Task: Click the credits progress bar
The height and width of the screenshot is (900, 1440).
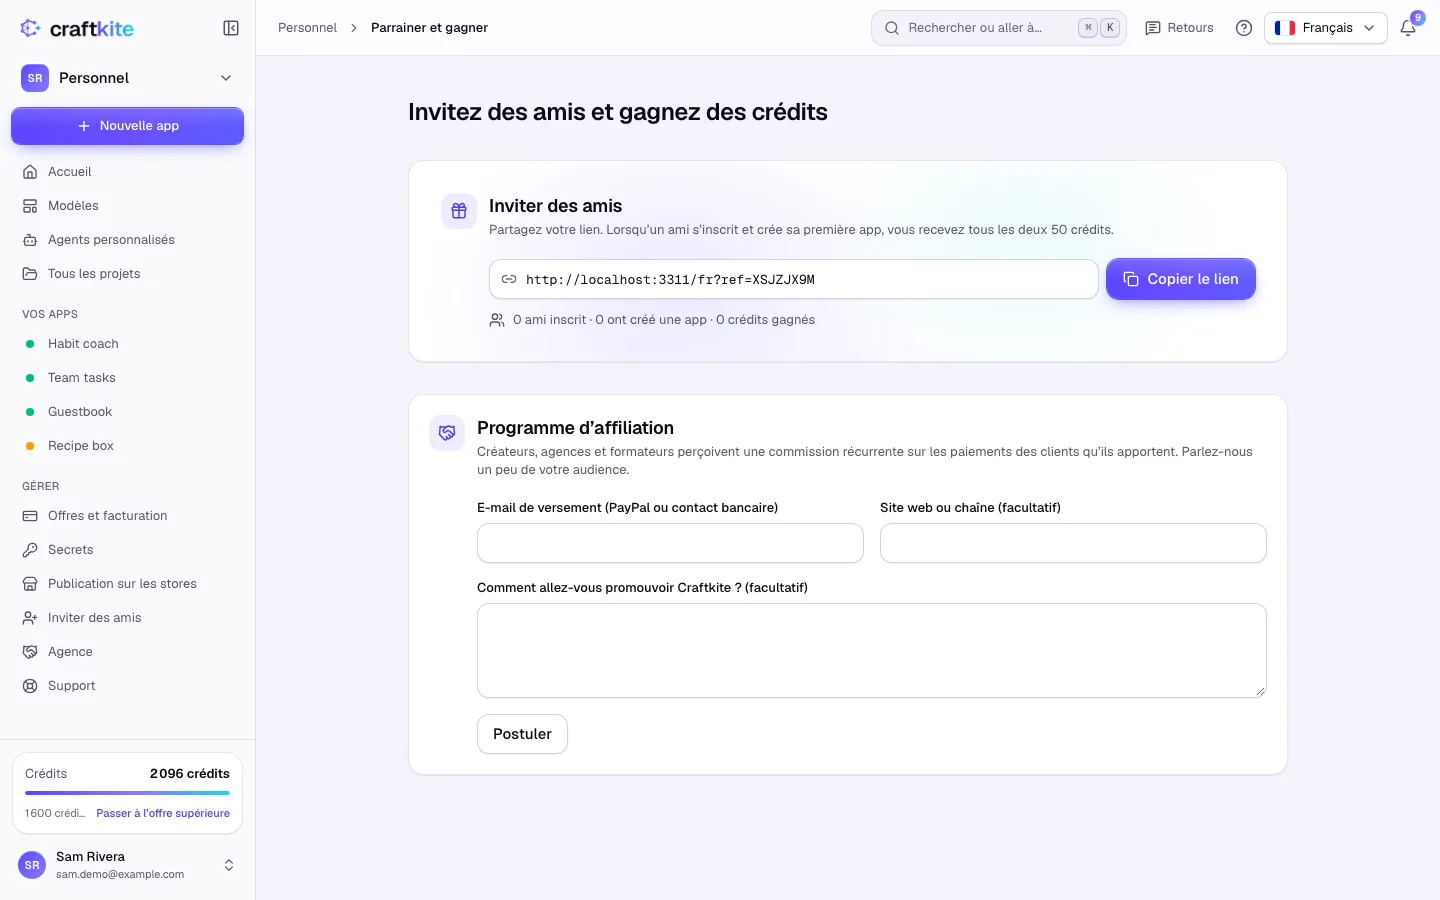Action: click(127, 793)
